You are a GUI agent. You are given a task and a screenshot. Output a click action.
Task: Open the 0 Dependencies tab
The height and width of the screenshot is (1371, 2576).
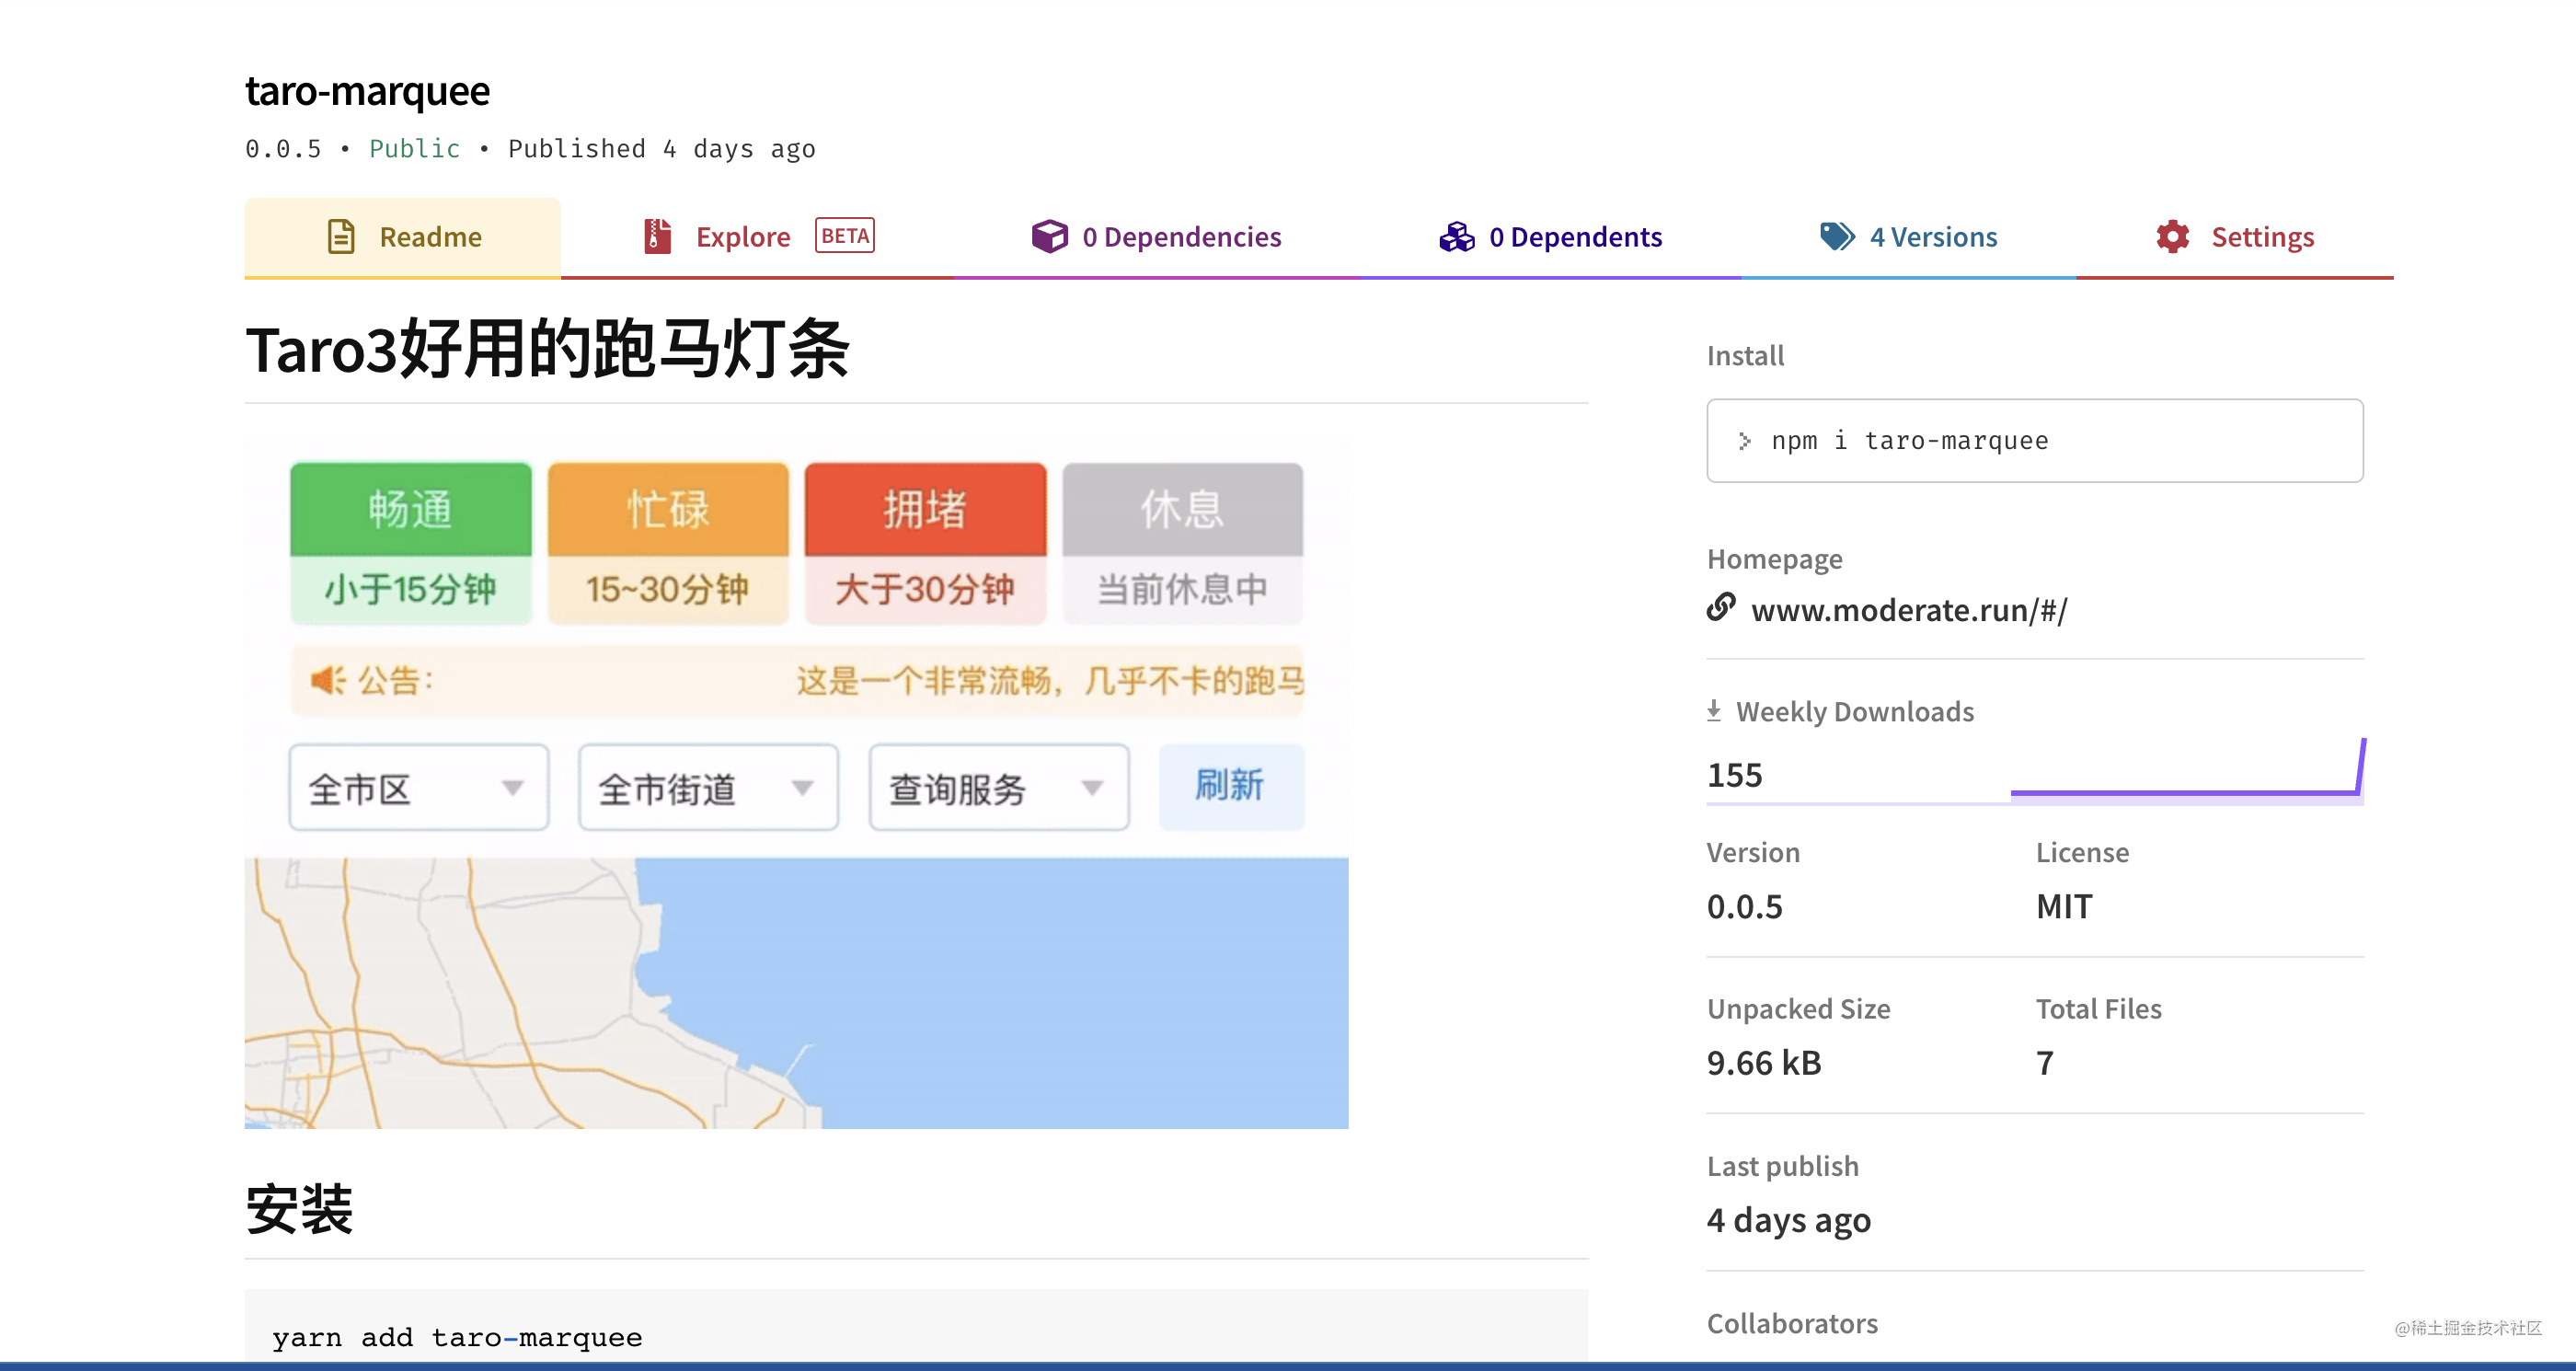pyautogui.click(x=1156, y=237)
